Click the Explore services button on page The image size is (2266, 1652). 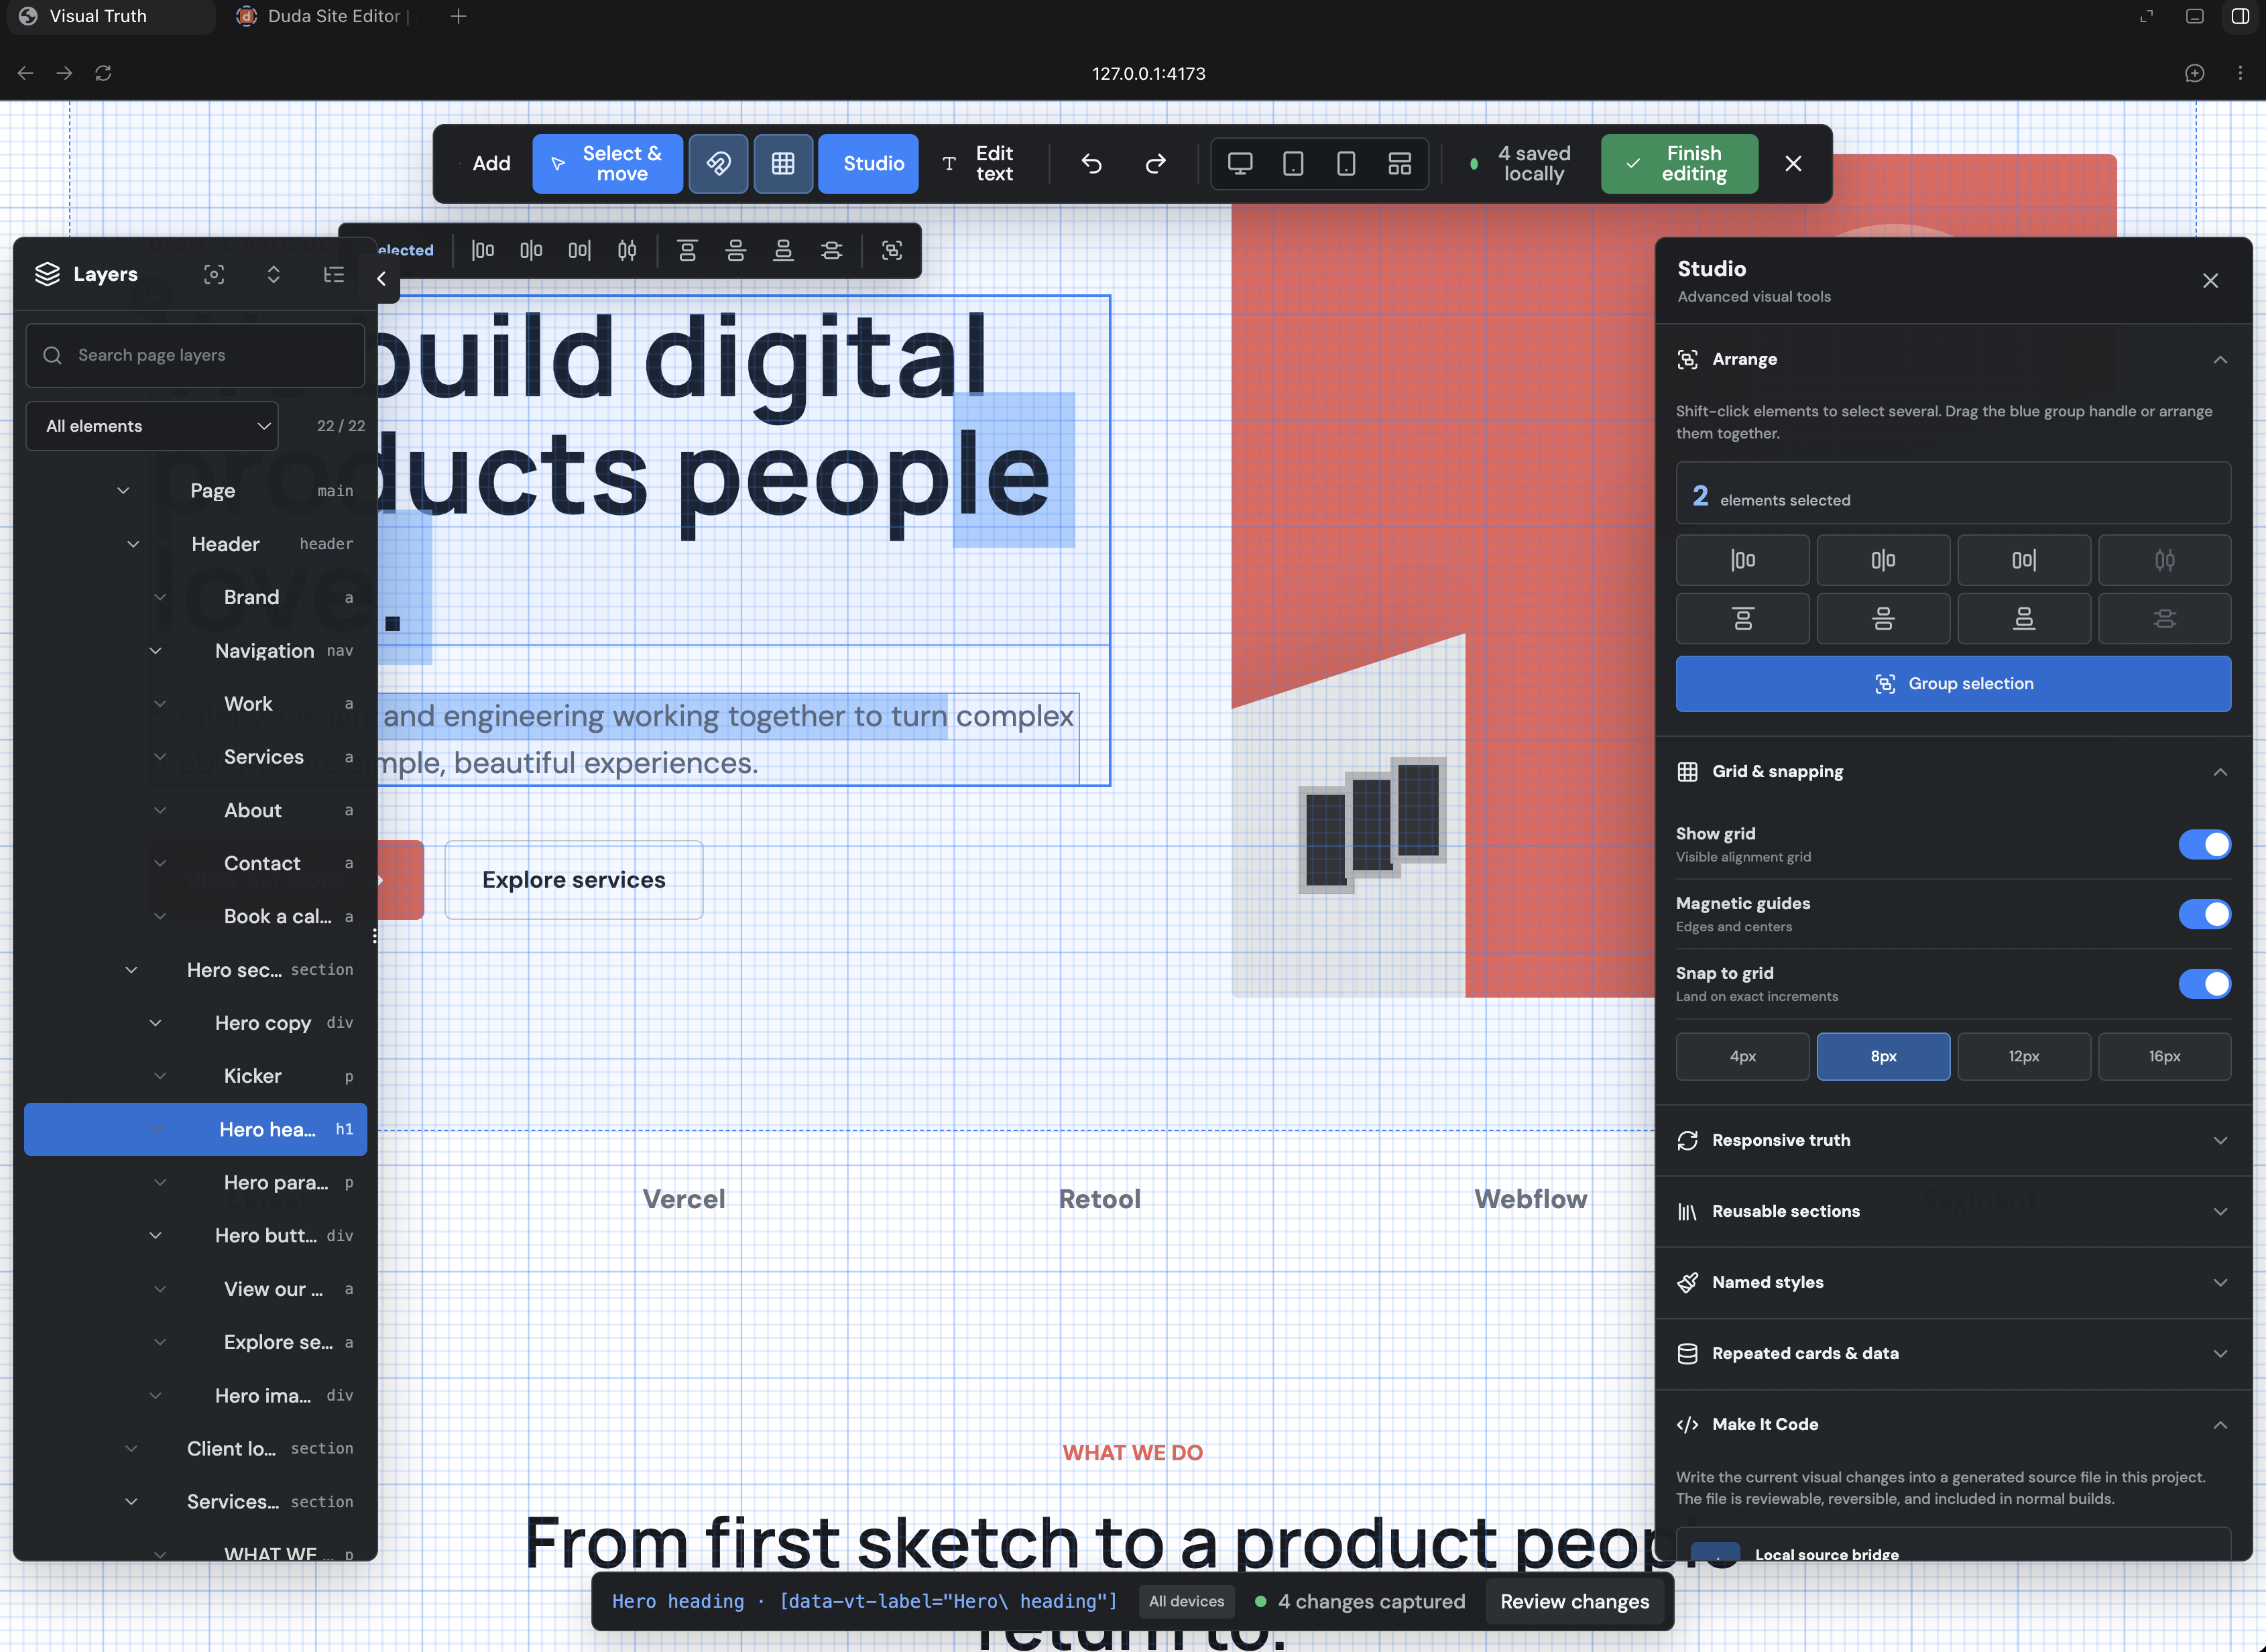[573, 880]
